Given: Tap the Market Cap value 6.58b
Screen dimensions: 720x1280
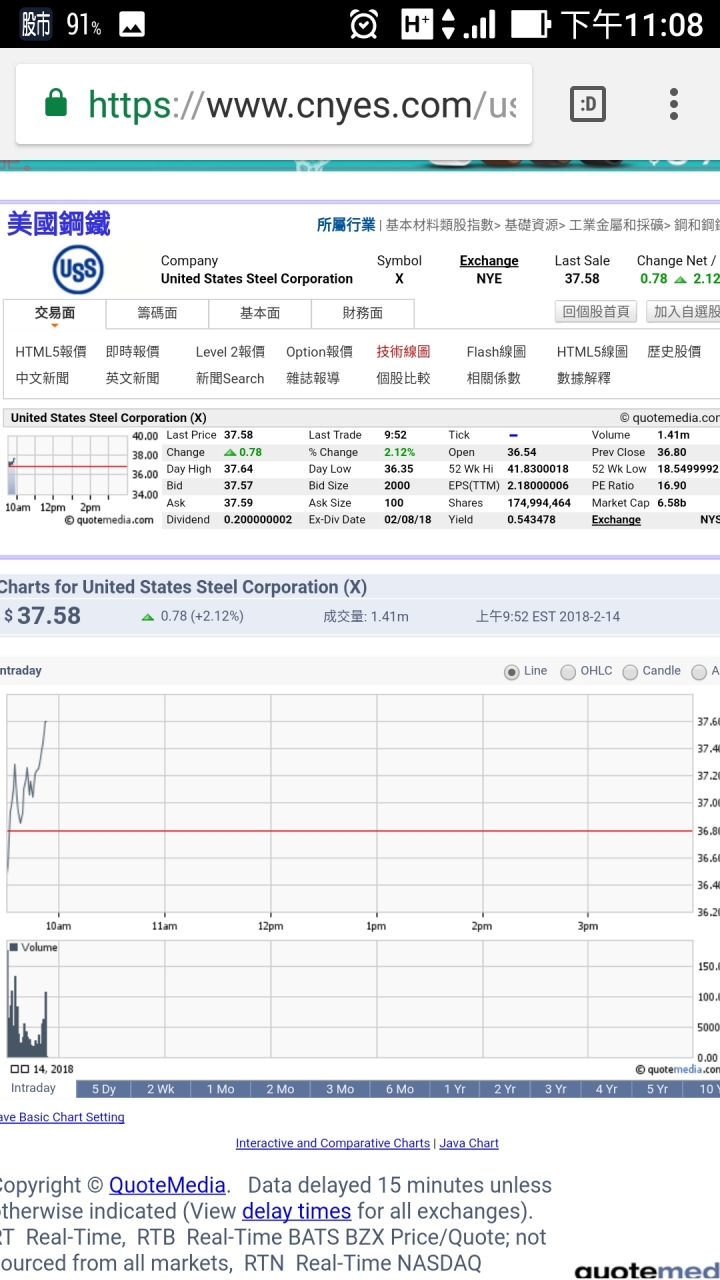Looking at the screenshot, I should coord(672,503).
